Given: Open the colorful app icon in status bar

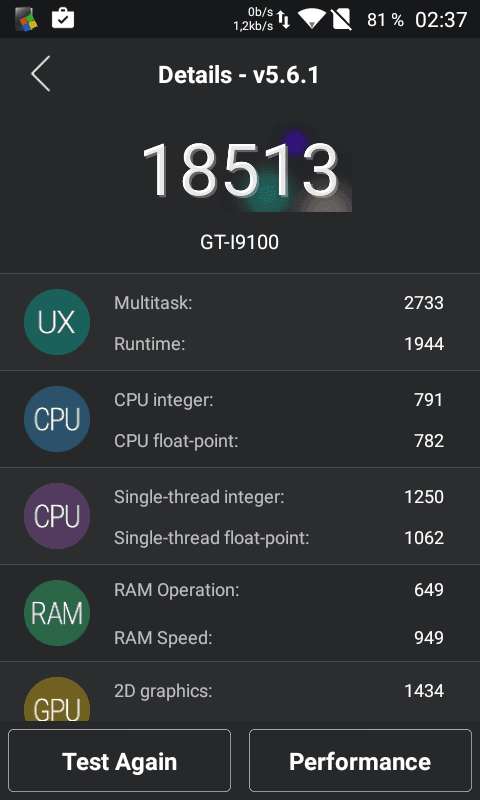Looking at the screenshot, I should 25,20.
